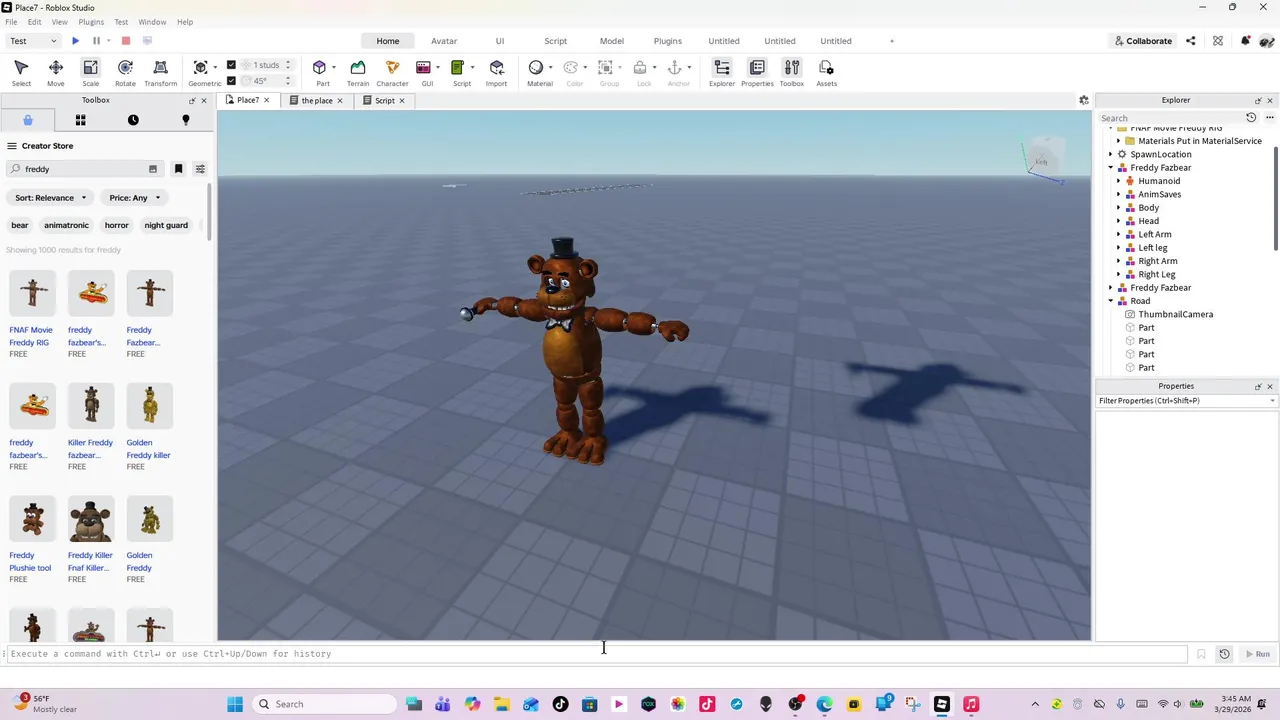Switch to the Model ribbon tab
1280x720 pixels.
612,41
